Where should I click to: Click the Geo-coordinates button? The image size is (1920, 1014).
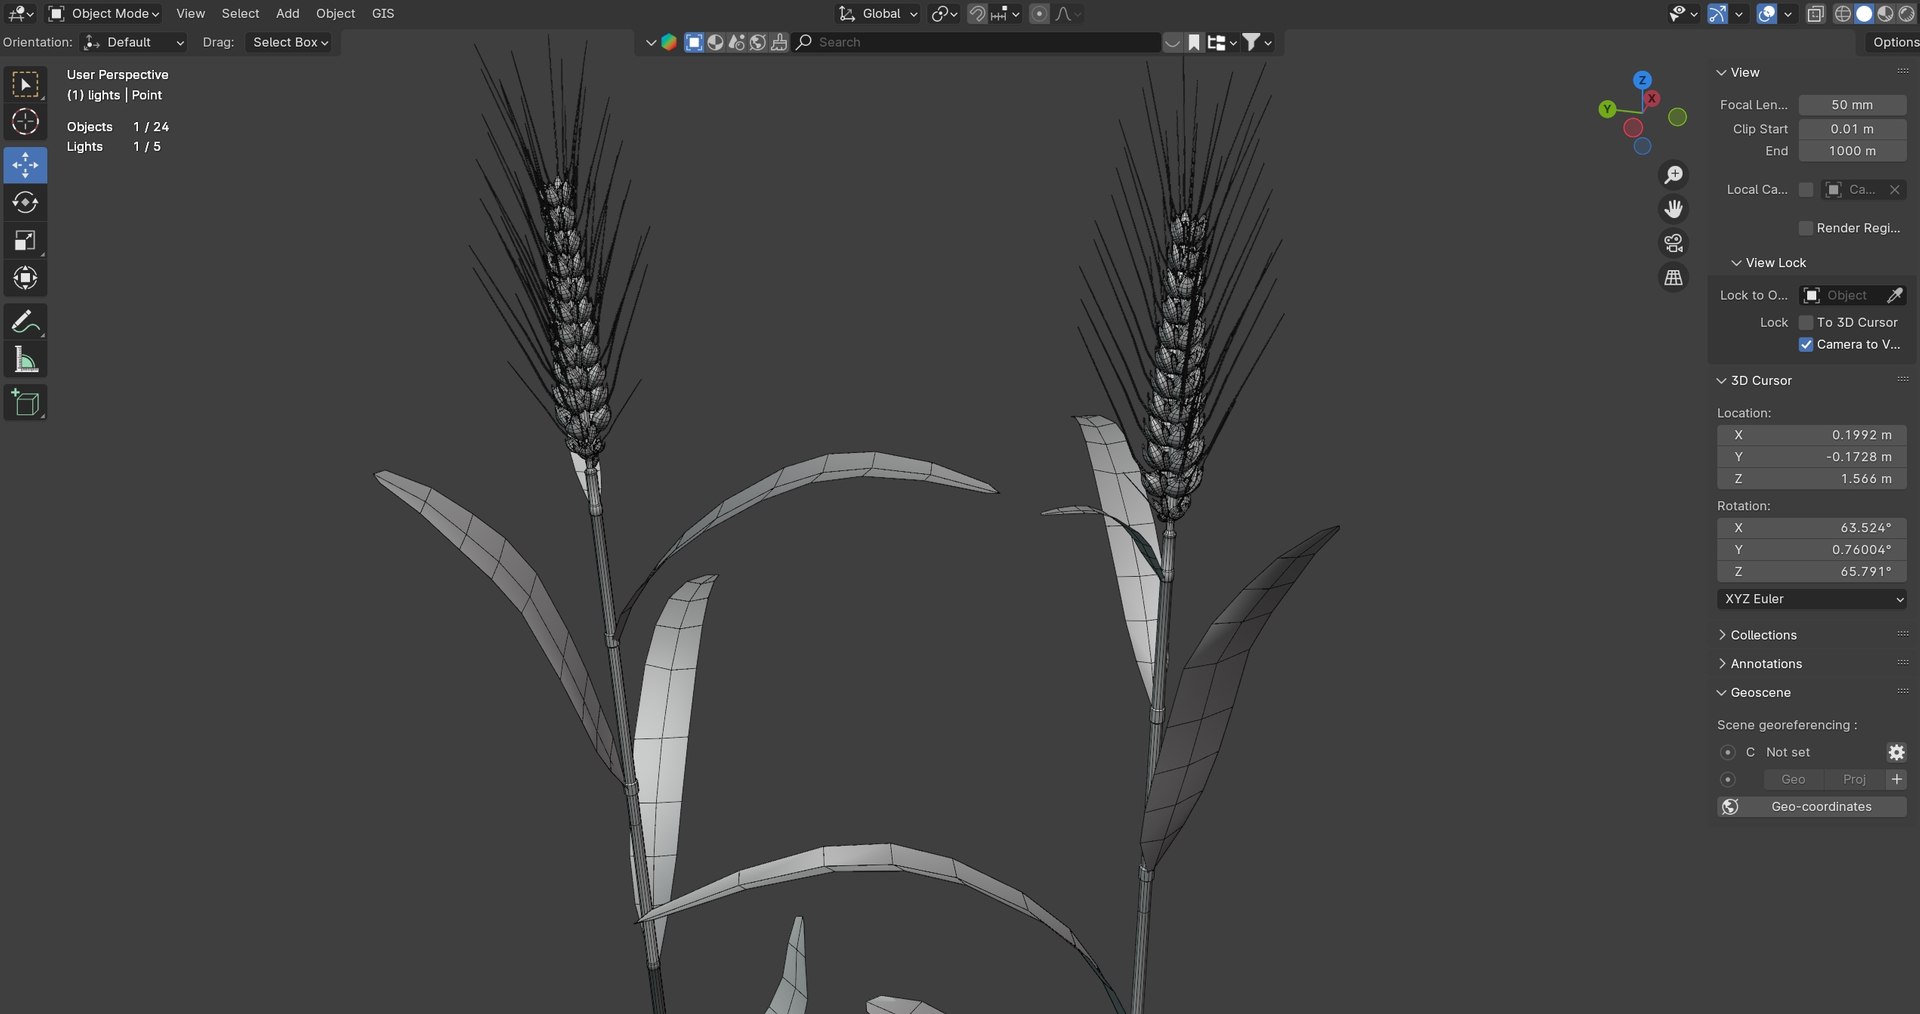coord(1811,807)
